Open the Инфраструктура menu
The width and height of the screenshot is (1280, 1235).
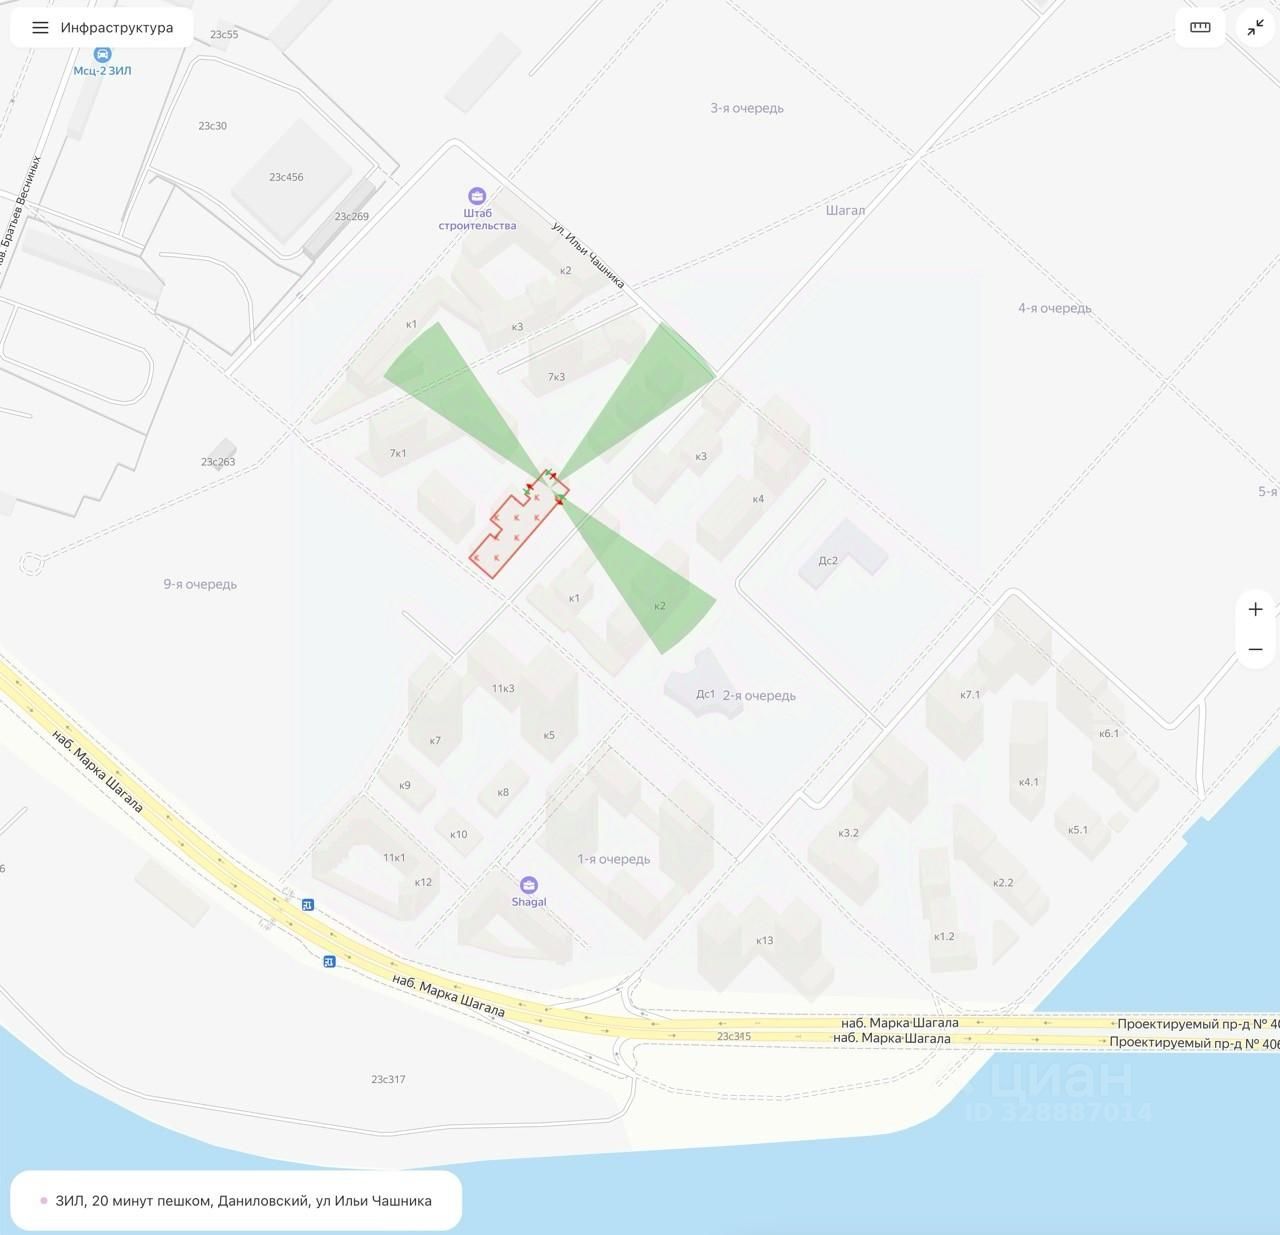click(x=101, y=28)
